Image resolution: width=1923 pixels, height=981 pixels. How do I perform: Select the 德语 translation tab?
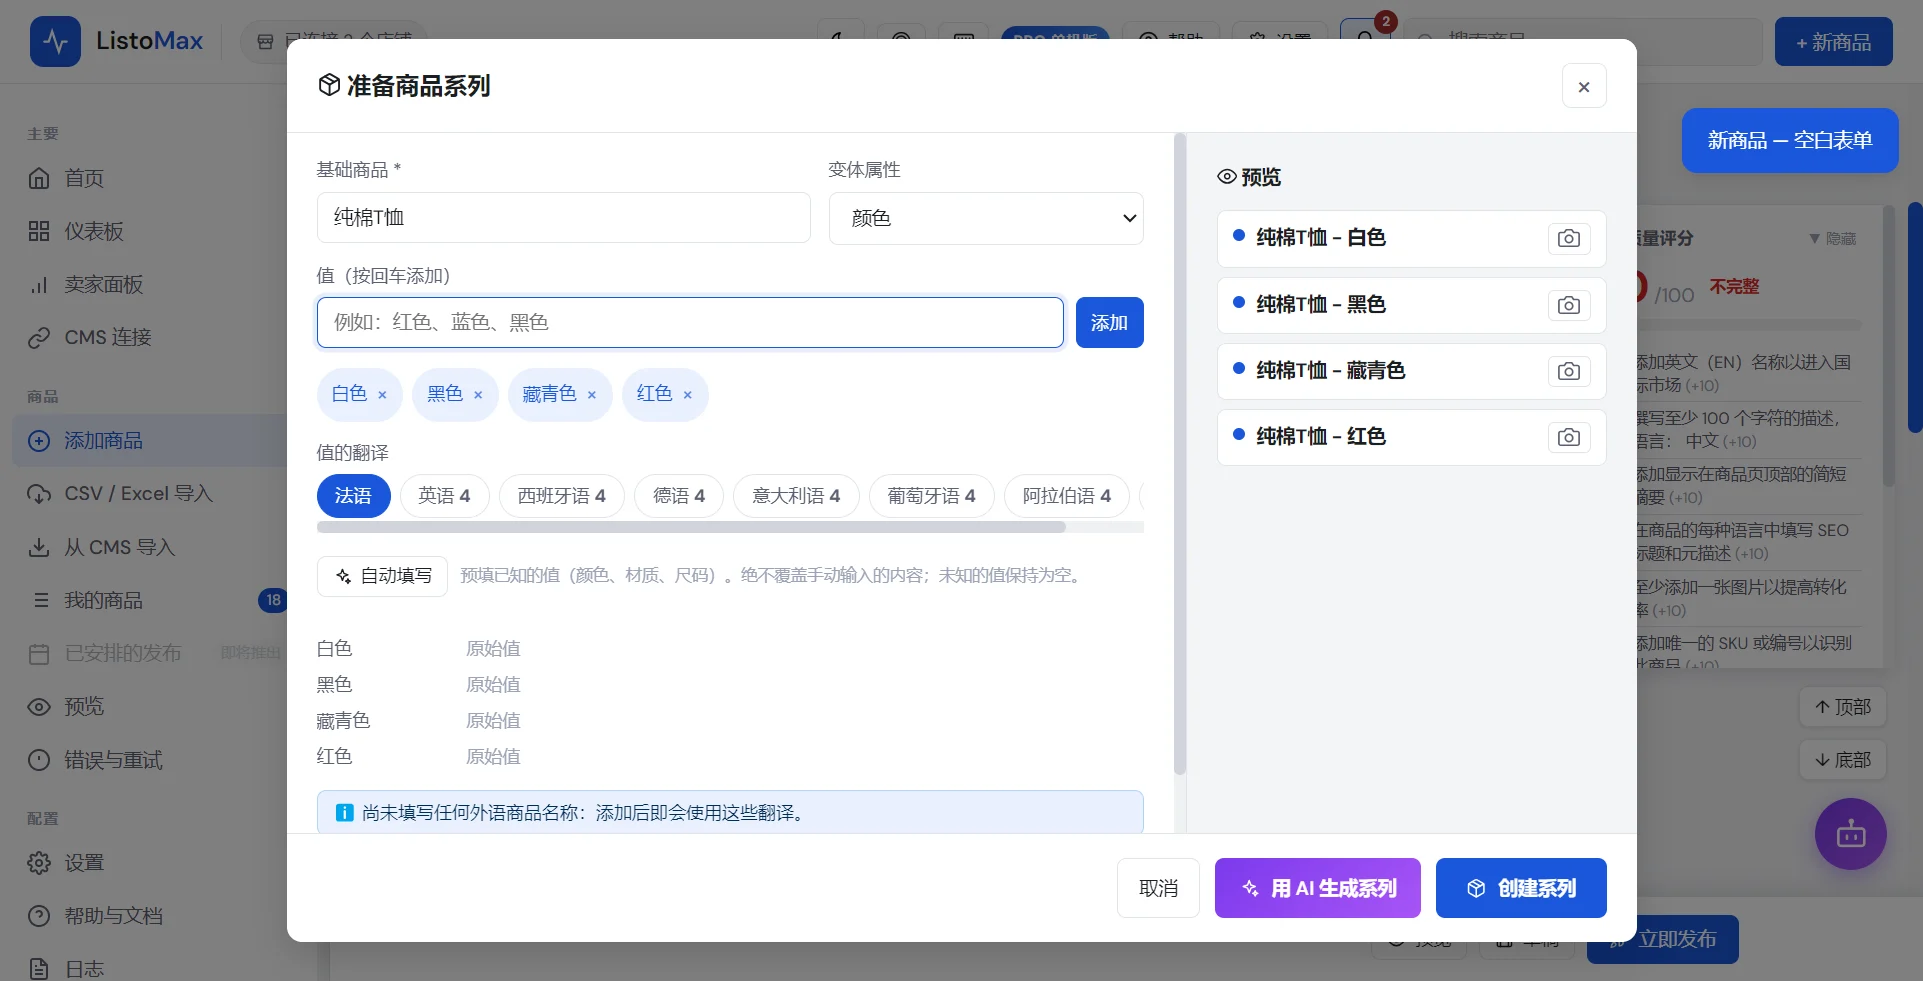(x=679, y=496)
